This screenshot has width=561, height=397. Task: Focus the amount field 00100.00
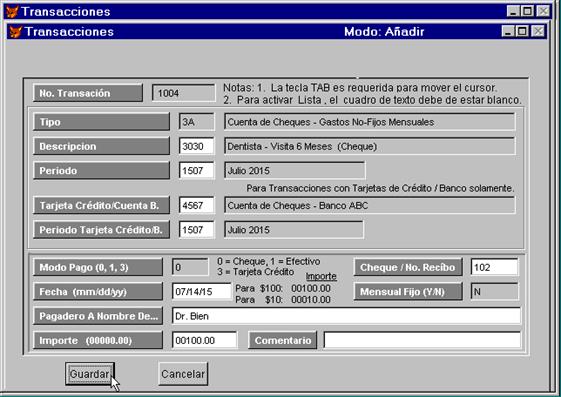coord(205,340)
